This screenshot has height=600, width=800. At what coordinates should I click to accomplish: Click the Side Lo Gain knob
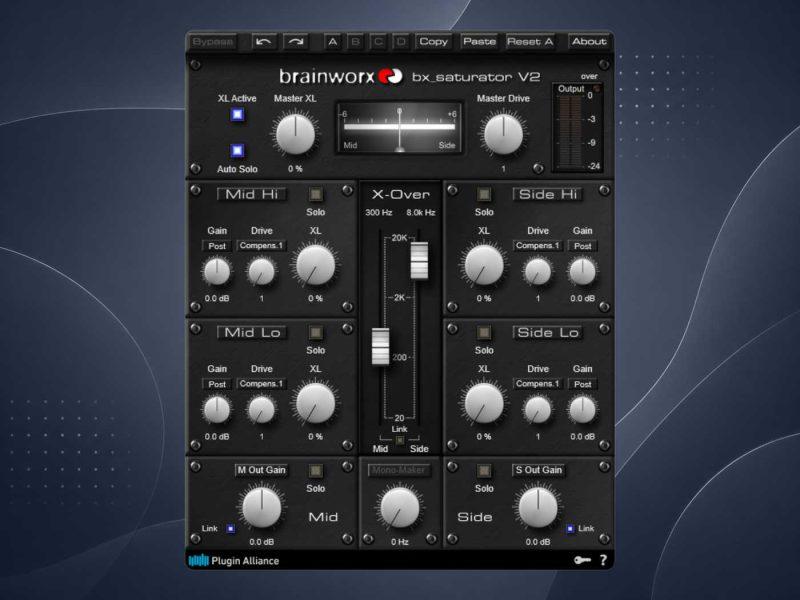583,410
